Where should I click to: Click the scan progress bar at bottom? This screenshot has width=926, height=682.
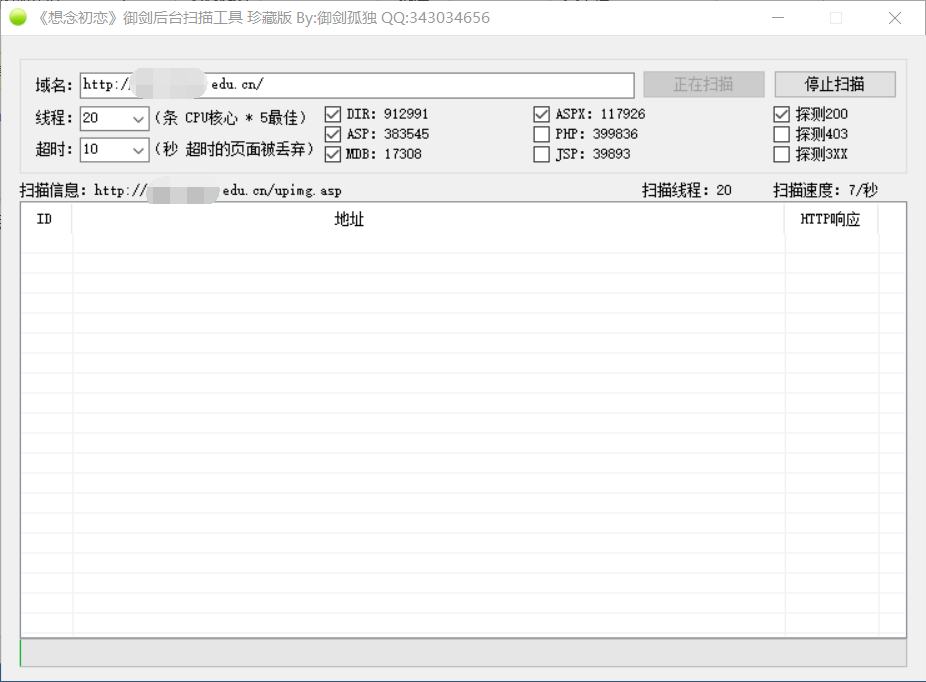(463, 653)
